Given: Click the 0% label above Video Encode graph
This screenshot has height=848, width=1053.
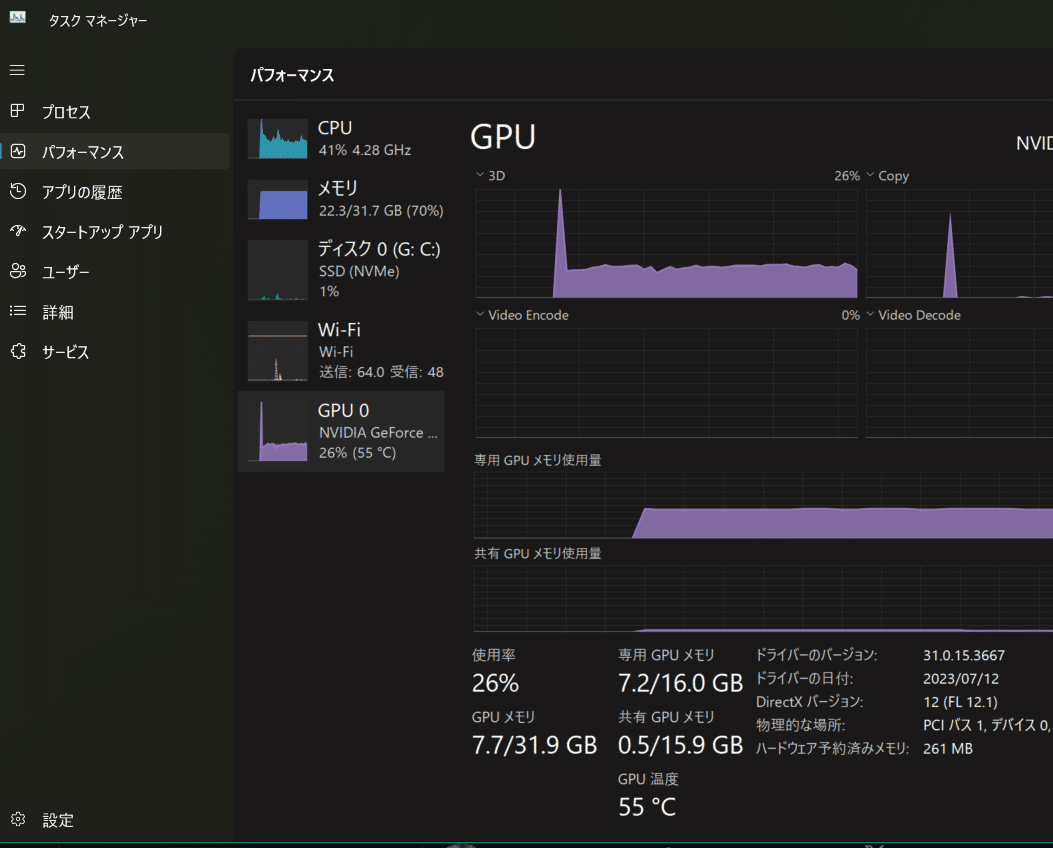Looking at the screenshot, I should [850, 315].
